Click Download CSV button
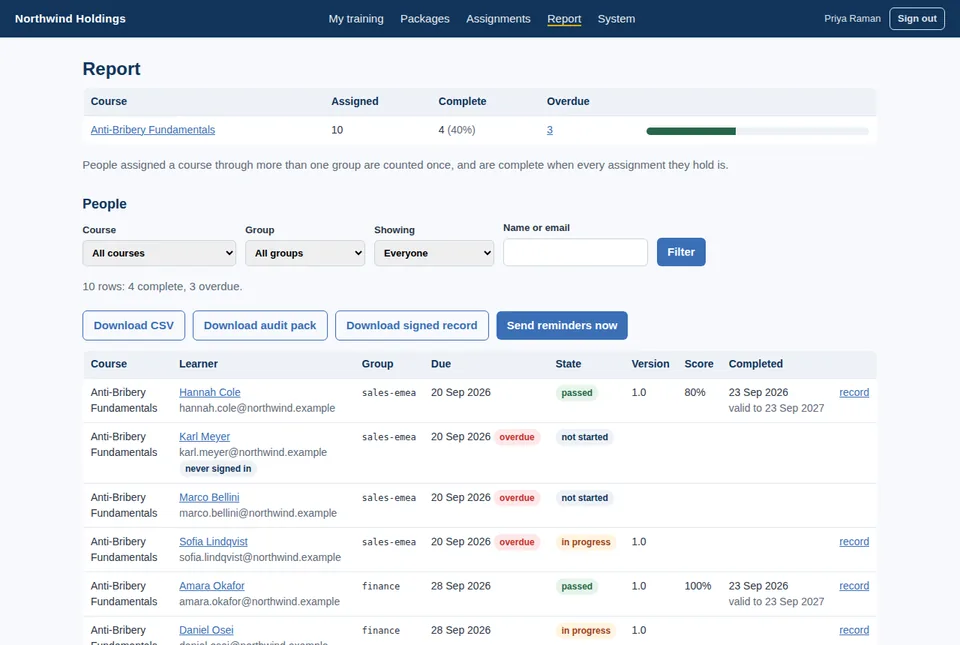The height and width of the screenshot is (645, 960). tap(133, 326)
